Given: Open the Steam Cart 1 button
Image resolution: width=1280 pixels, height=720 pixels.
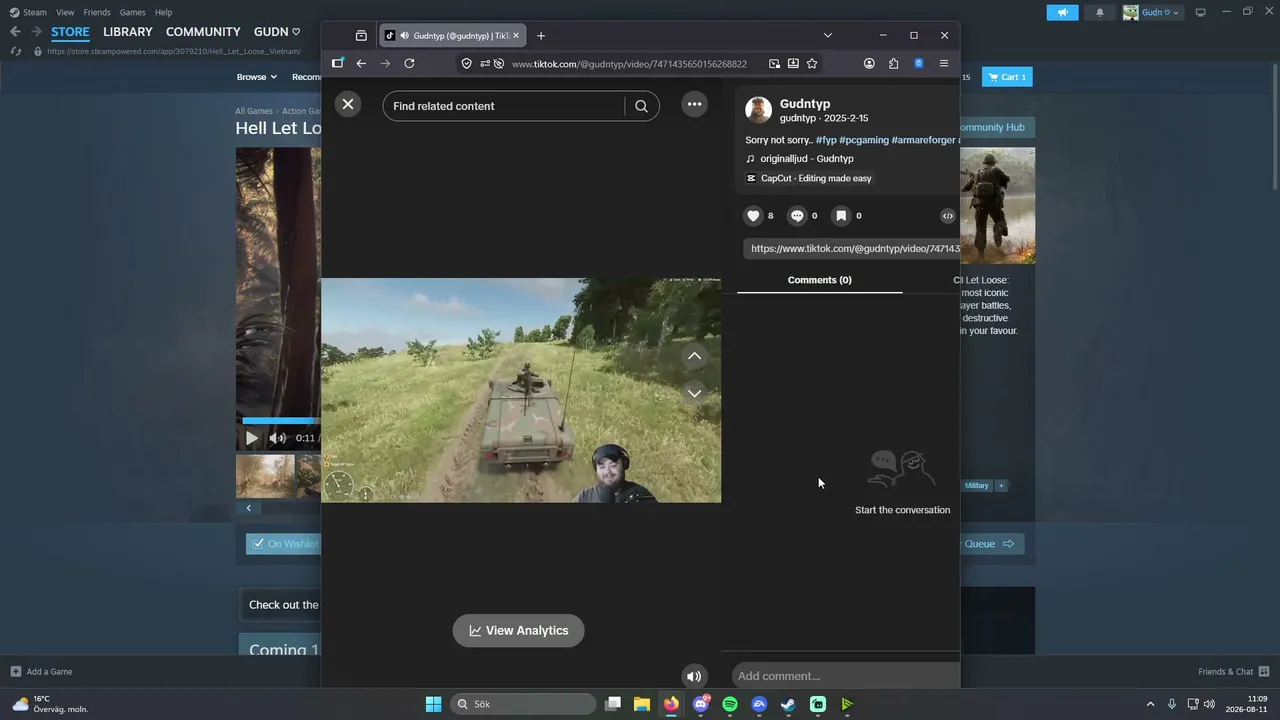Looking at the screenshot, I should click(x=1007, y=77).
